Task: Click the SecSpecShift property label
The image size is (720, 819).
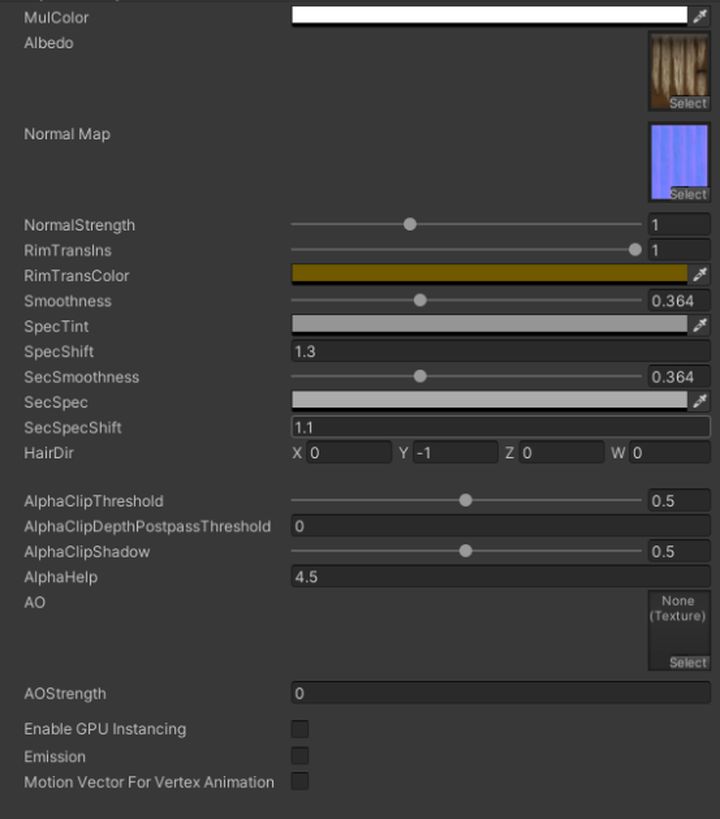Action: click(x=73, y=428)
